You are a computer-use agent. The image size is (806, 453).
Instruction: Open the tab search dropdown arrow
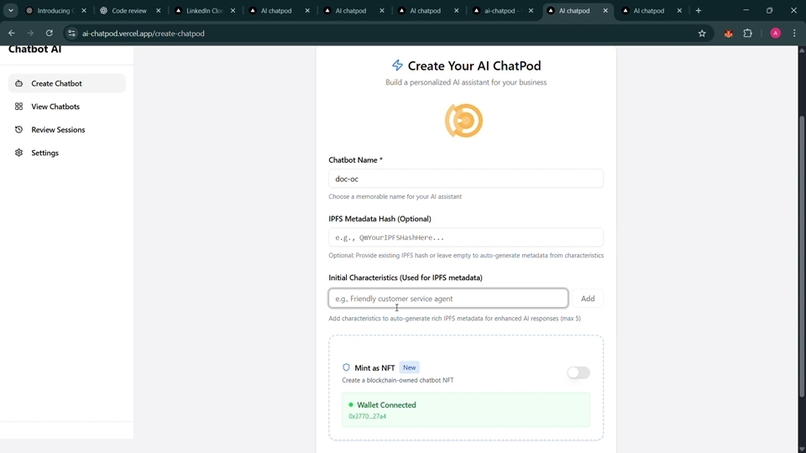click(x=11, y=10)
